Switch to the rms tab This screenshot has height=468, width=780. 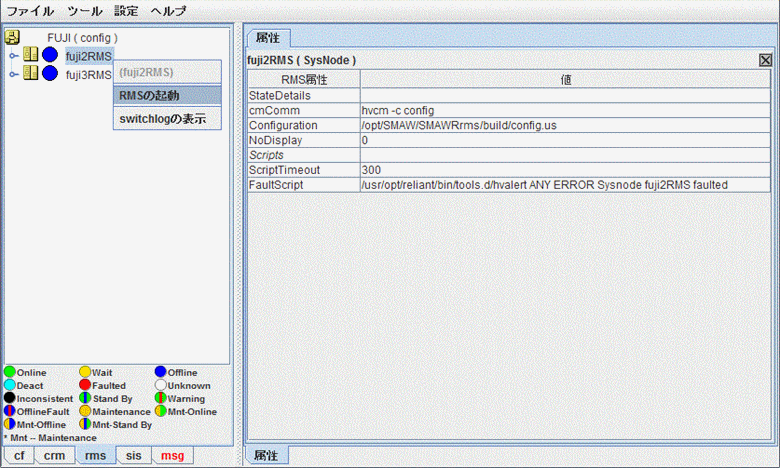coord(95,456)
